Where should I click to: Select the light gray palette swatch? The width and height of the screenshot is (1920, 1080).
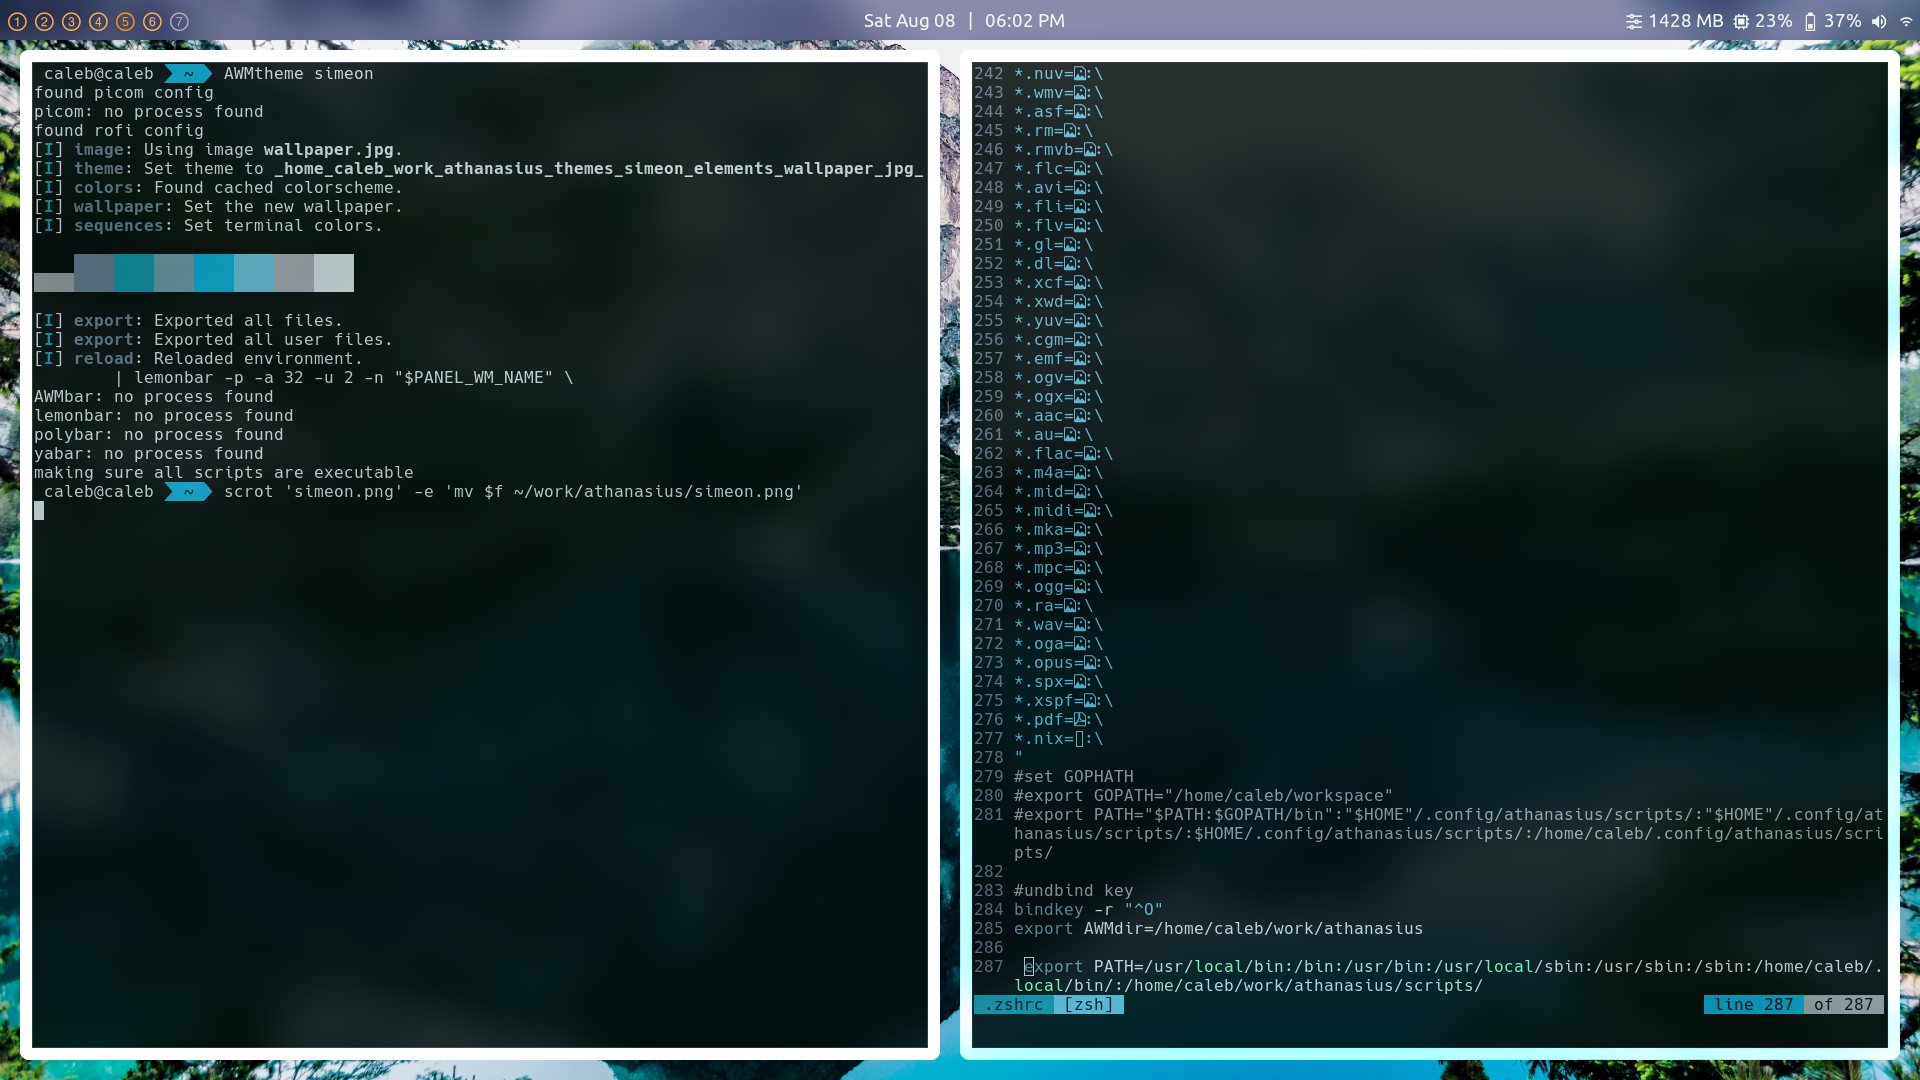[x=333, y=272]
